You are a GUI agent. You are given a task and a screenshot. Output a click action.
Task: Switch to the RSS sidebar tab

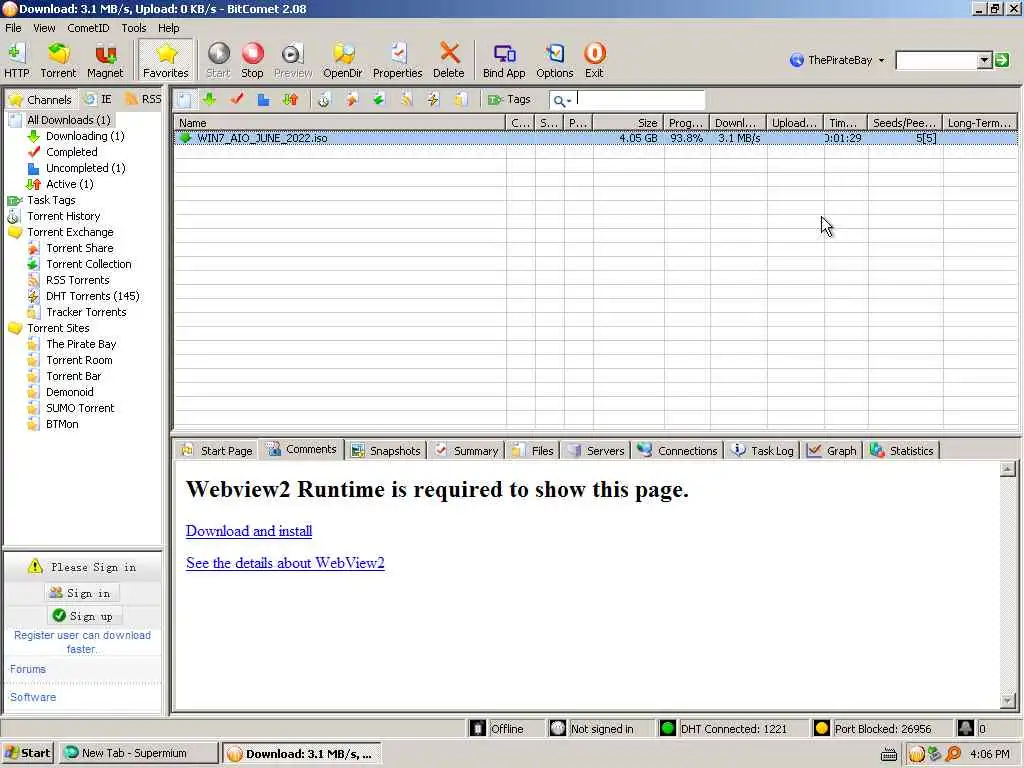click(143, 99)
